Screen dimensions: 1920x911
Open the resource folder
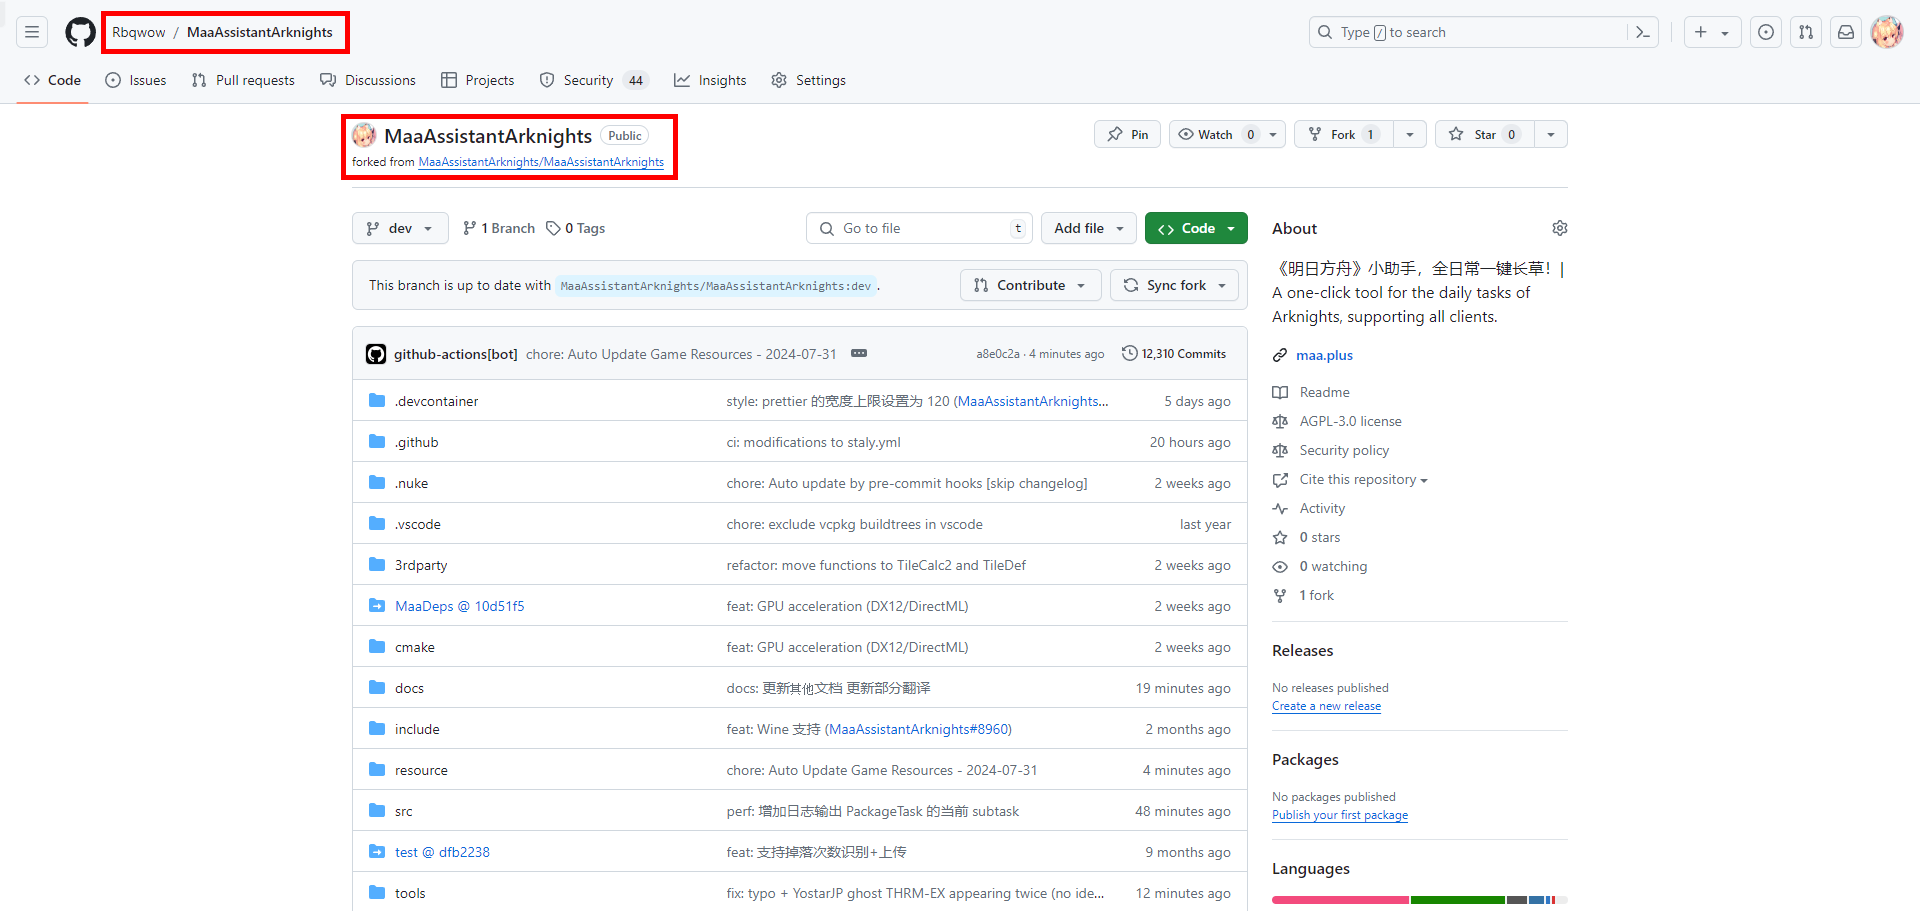[421, 770]
